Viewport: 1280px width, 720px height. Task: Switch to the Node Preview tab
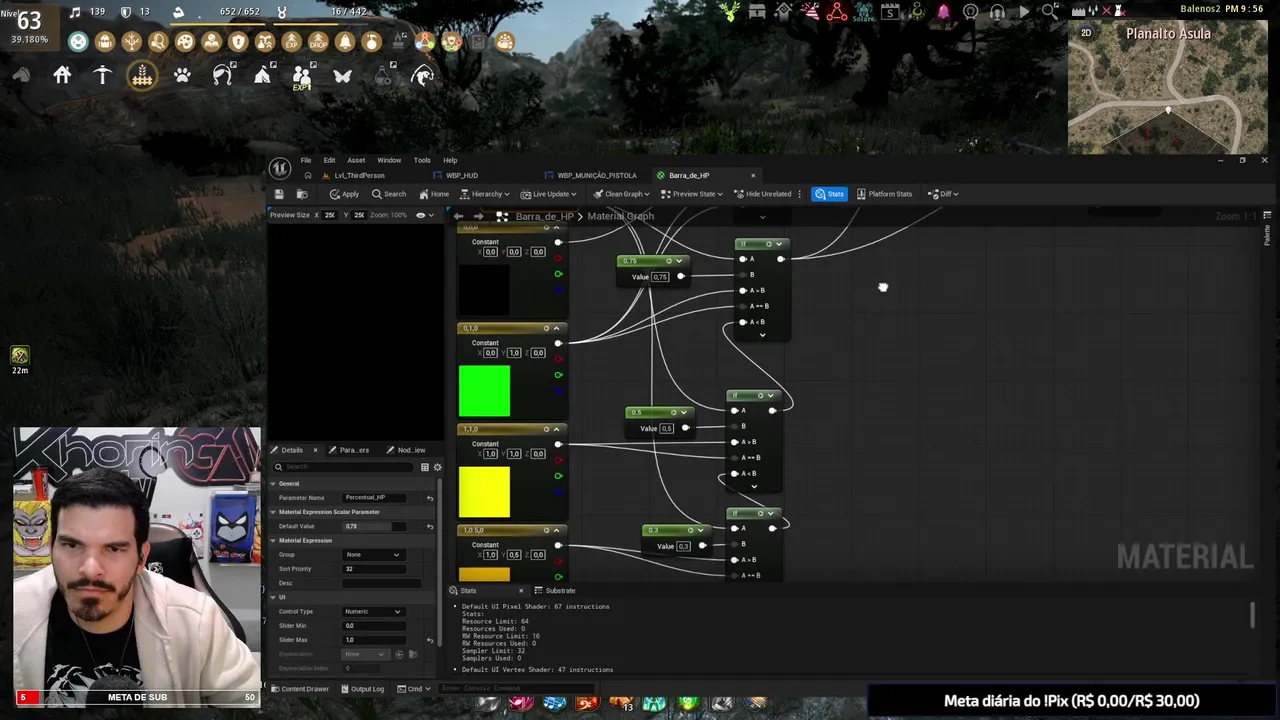[x=410, y=450]
